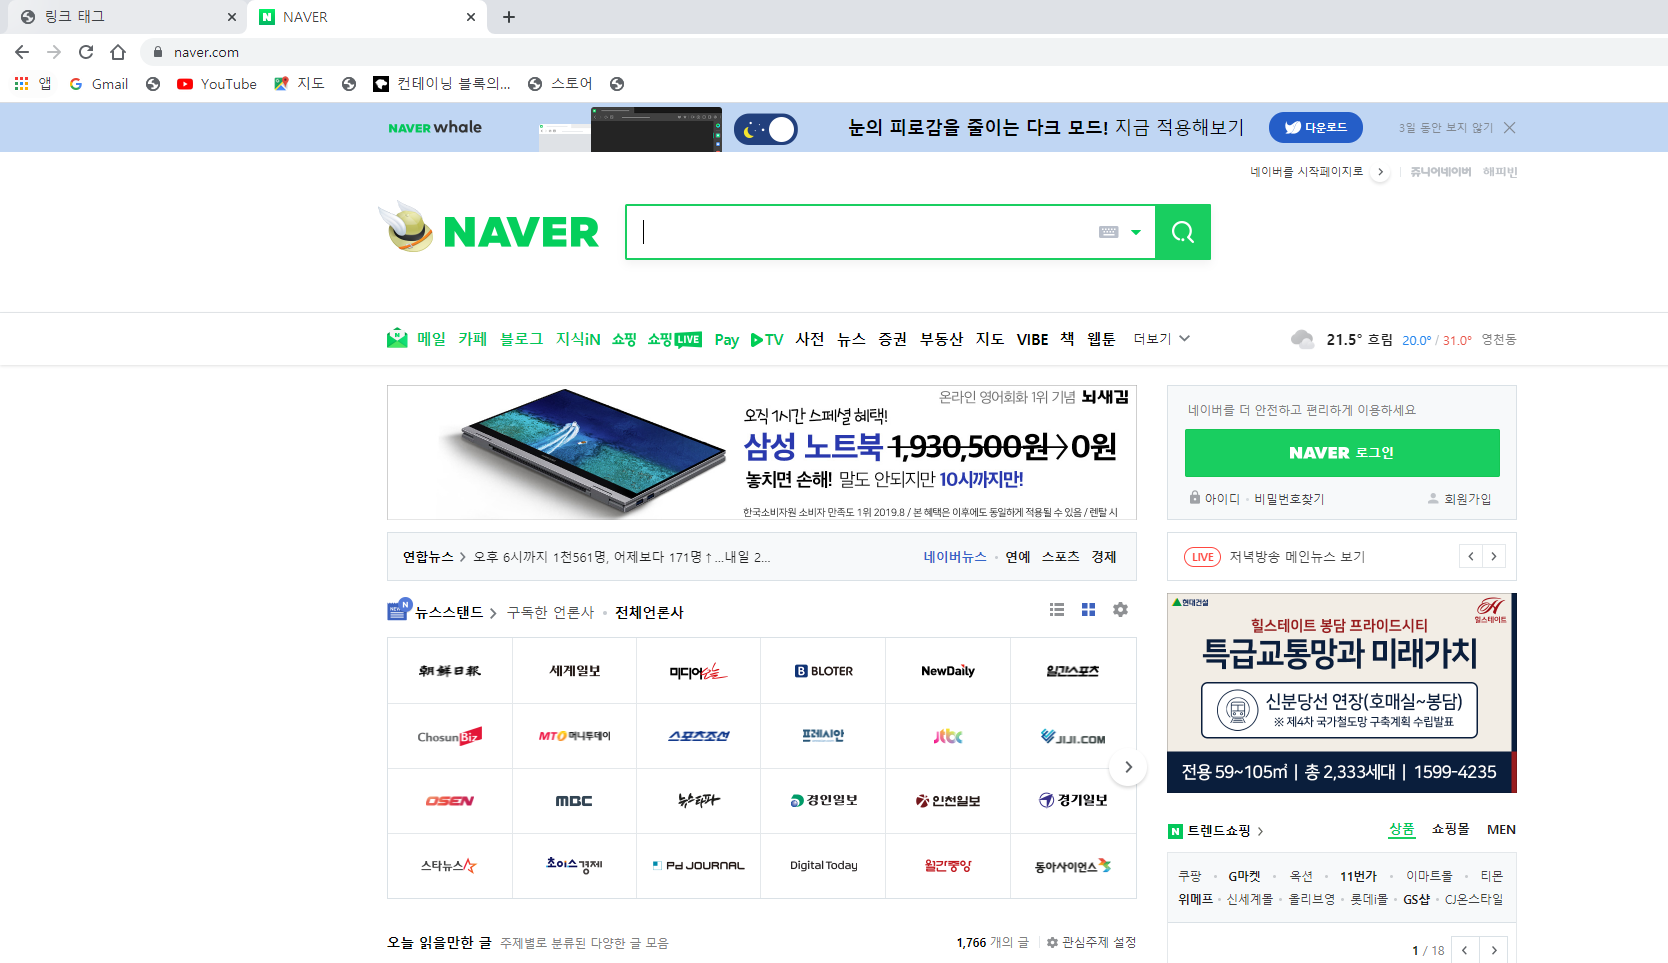
Task: Open 비밀번호찾기 link
Action: (x=1289, y=499)
